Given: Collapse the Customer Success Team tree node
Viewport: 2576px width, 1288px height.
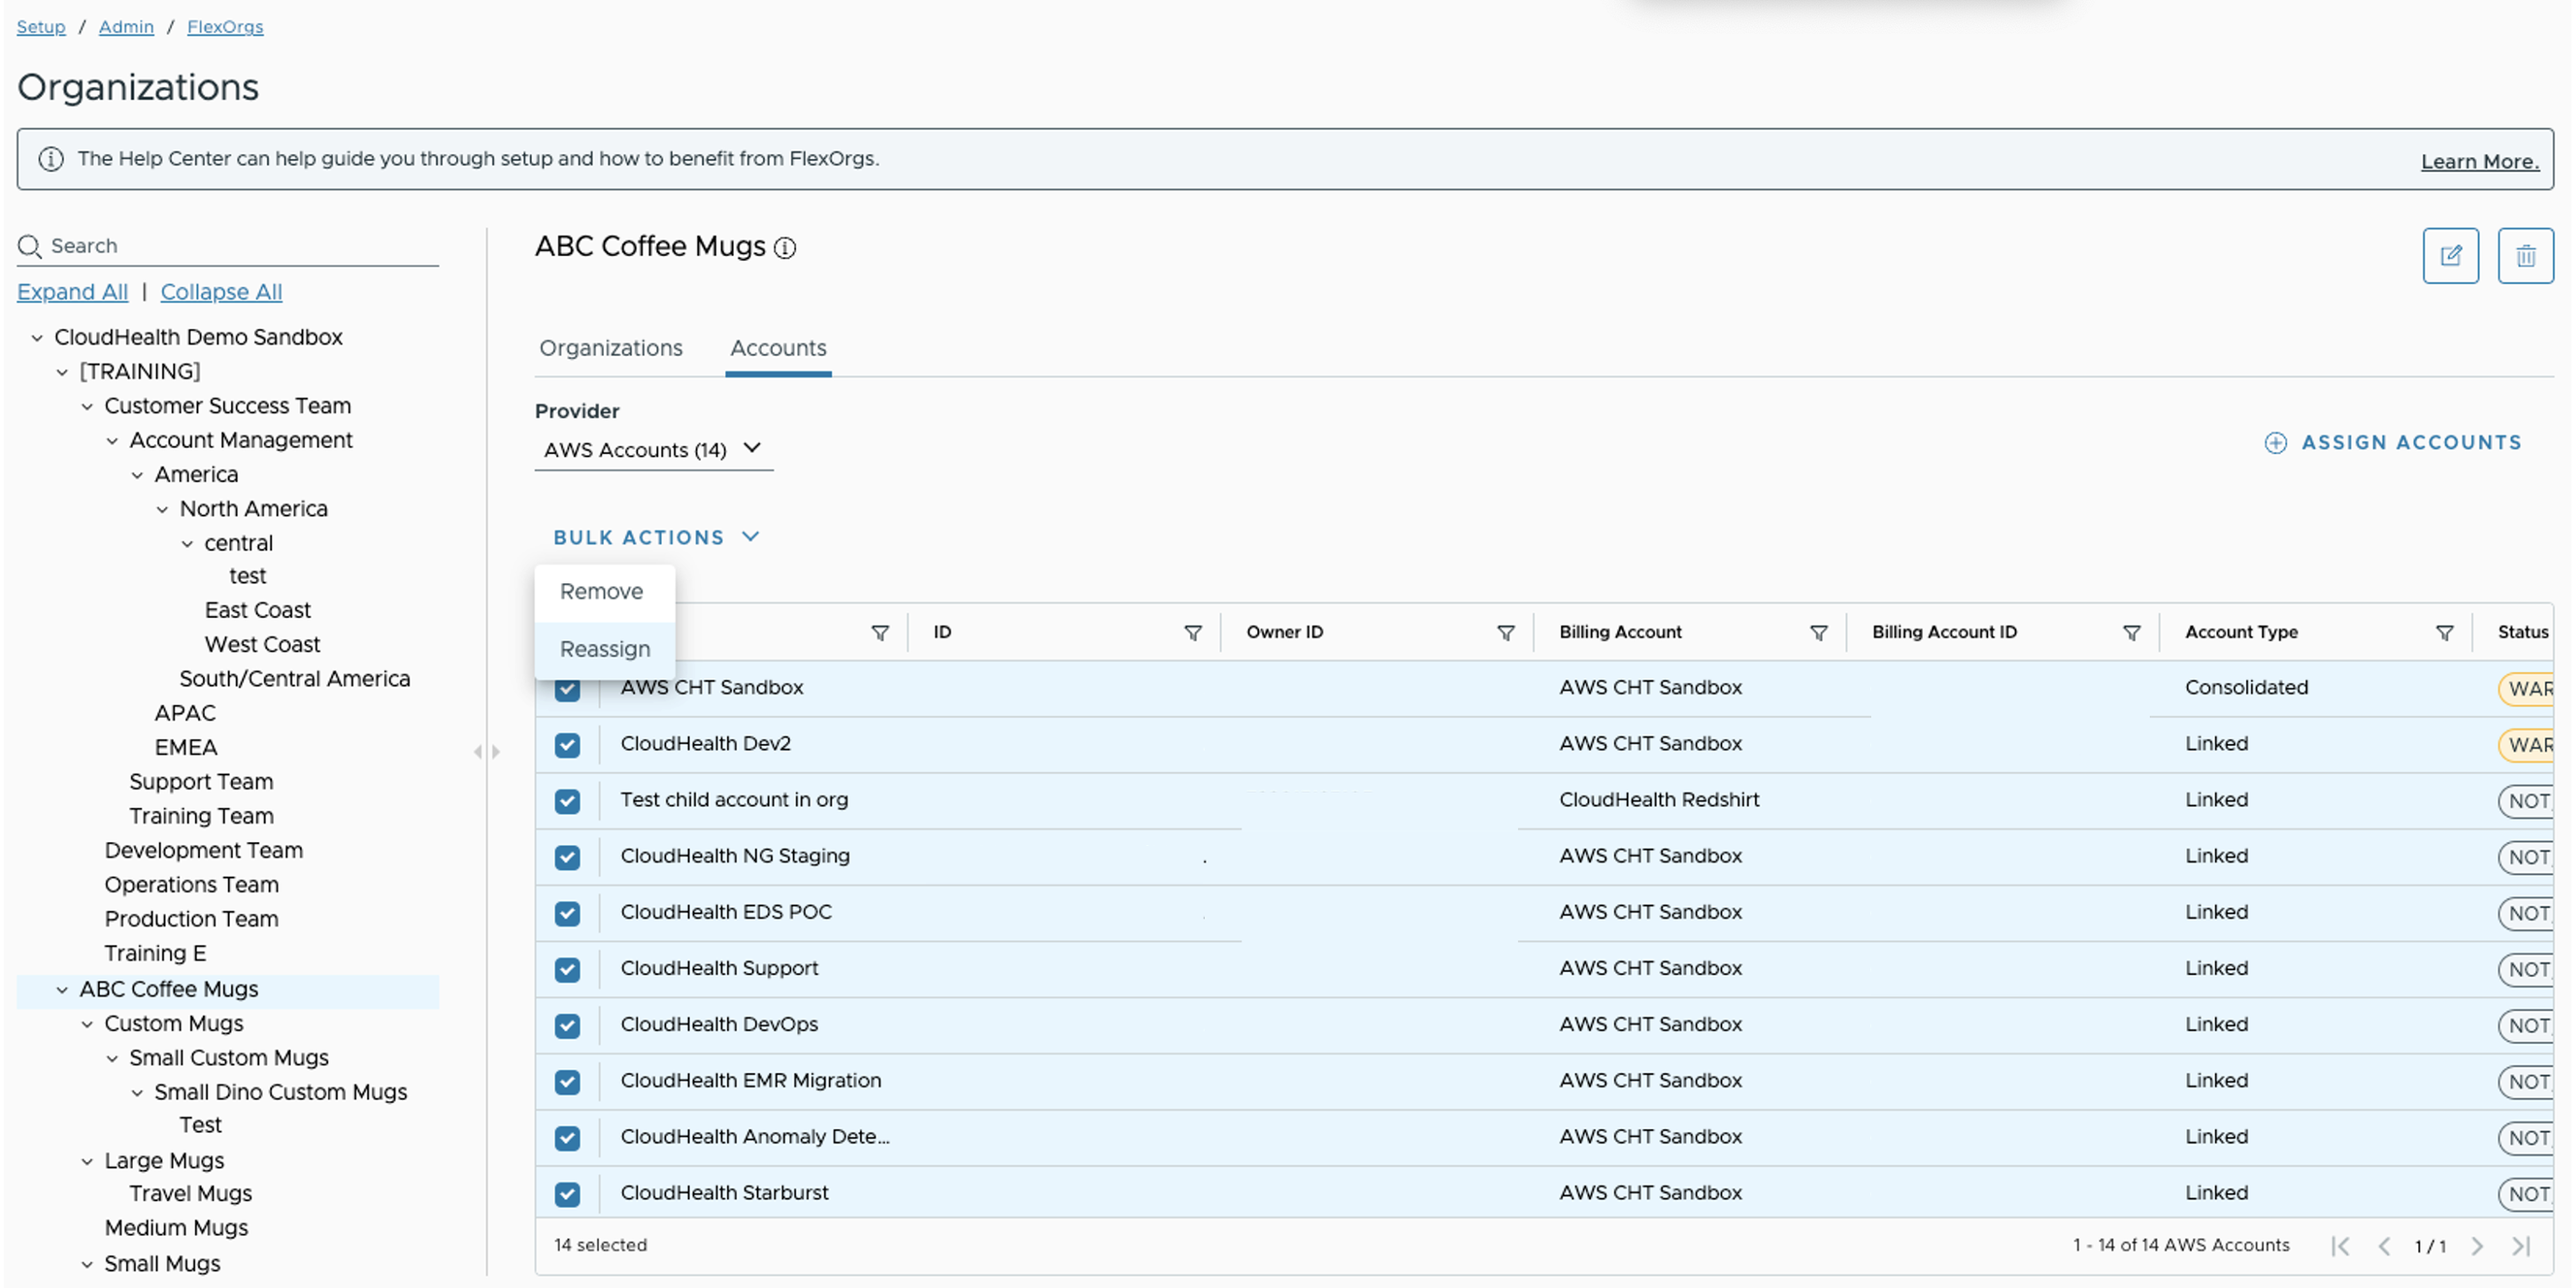Looking at the screenshot, I should point(87,406).
